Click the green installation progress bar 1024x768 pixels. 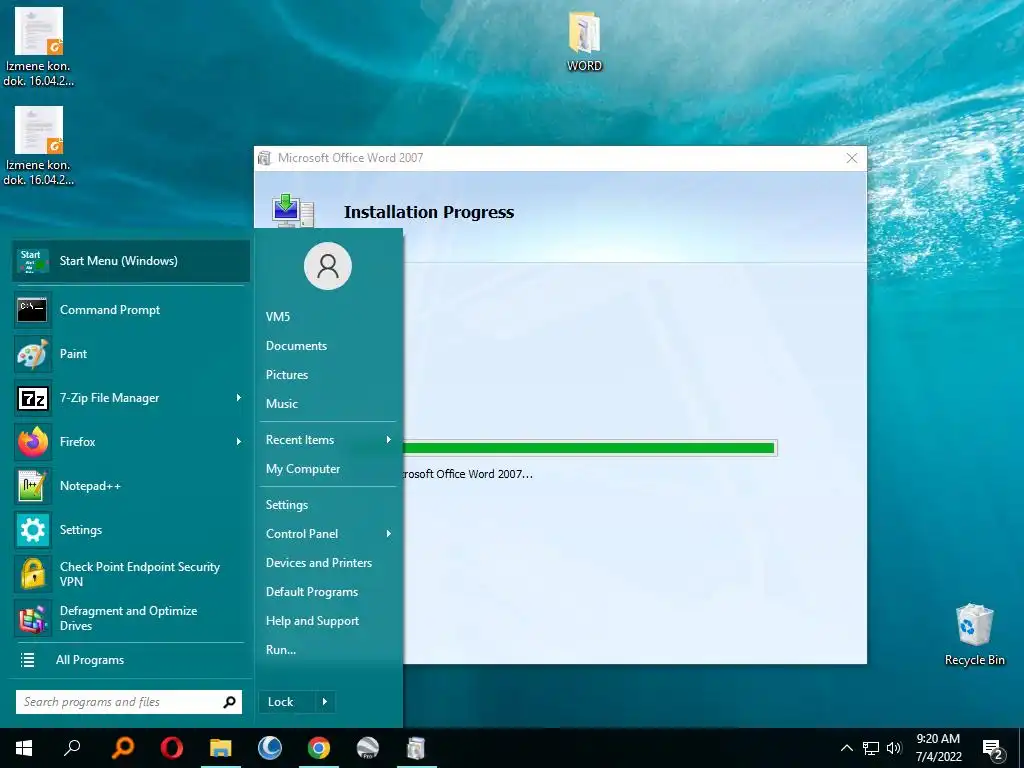pyautogui.click(x=588, y=448)
